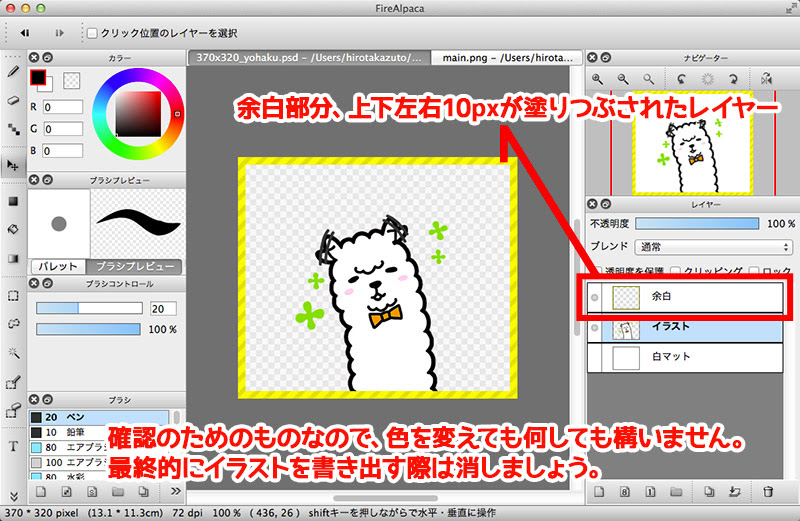Screen dimensions: 800x521
Task: Select the Select Eraser tool
Action: (x=13, y=410)
